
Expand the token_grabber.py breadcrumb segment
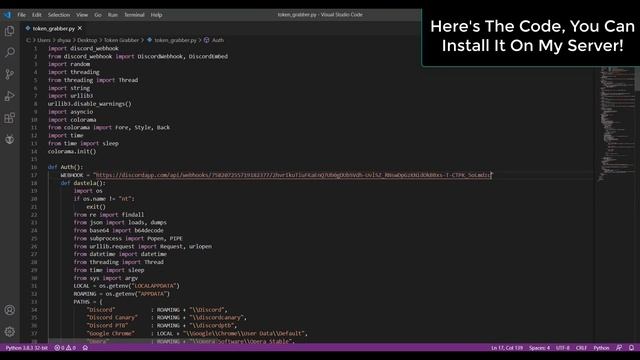(x=176, y=40)
